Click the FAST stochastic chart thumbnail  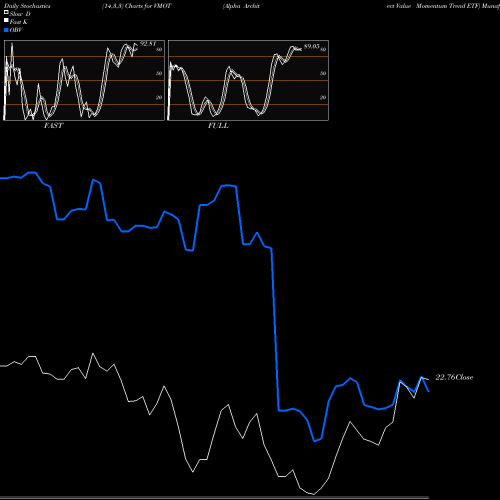(x=84, y=80)
